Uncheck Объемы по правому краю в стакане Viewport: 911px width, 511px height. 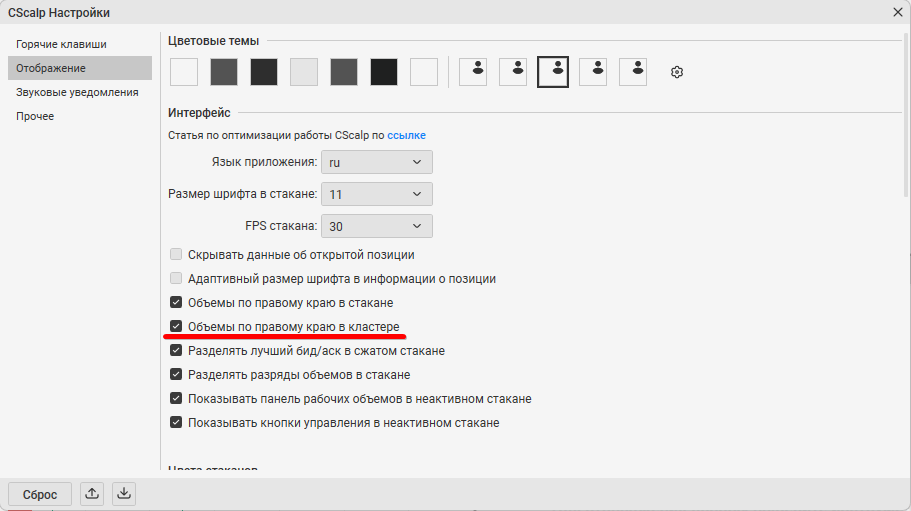[176, 302]
